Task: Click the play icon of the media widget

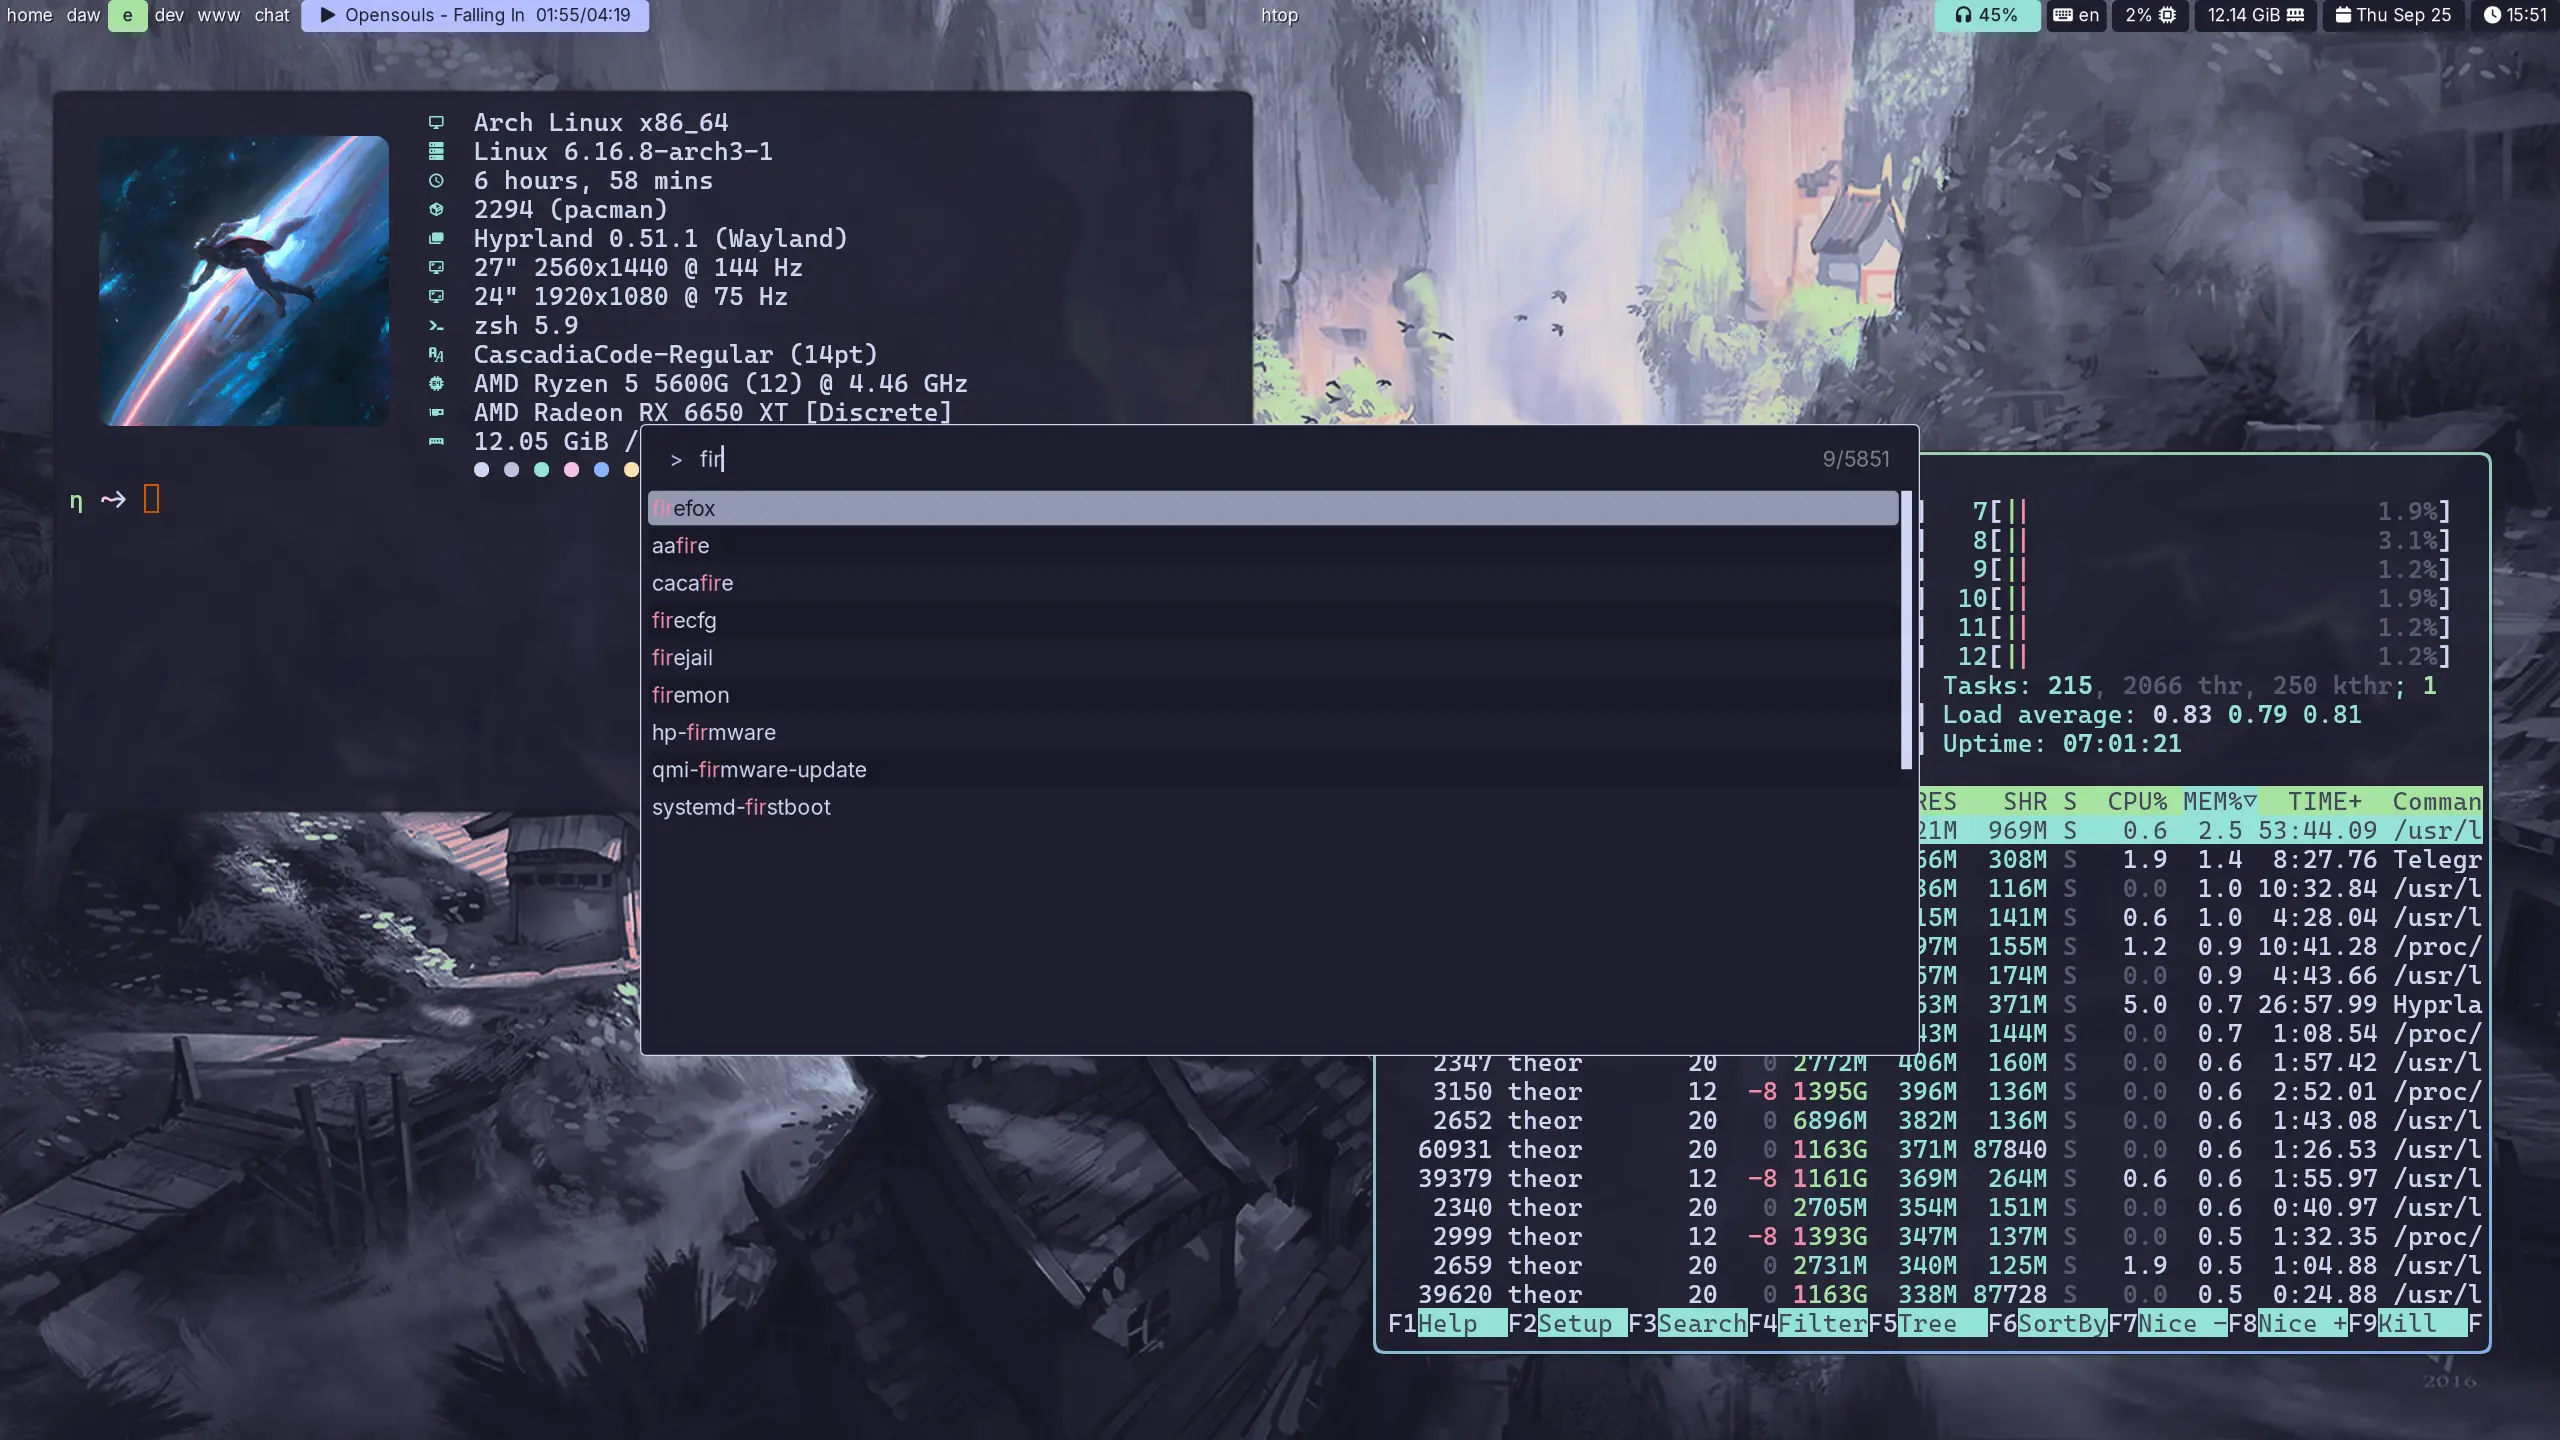Action: point(327,15)
